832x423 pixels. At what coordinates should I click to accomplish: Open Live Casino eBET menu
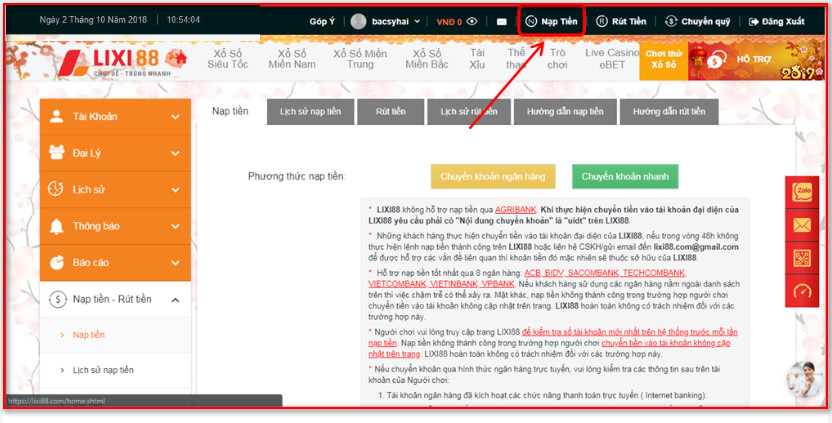(x=612, y=59)
